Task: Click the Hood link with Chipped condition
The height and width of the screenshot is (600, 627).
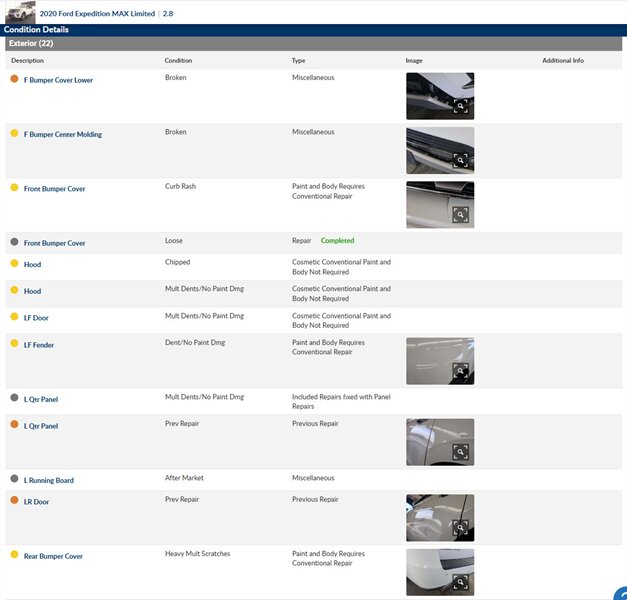Action: pos(32,265)
